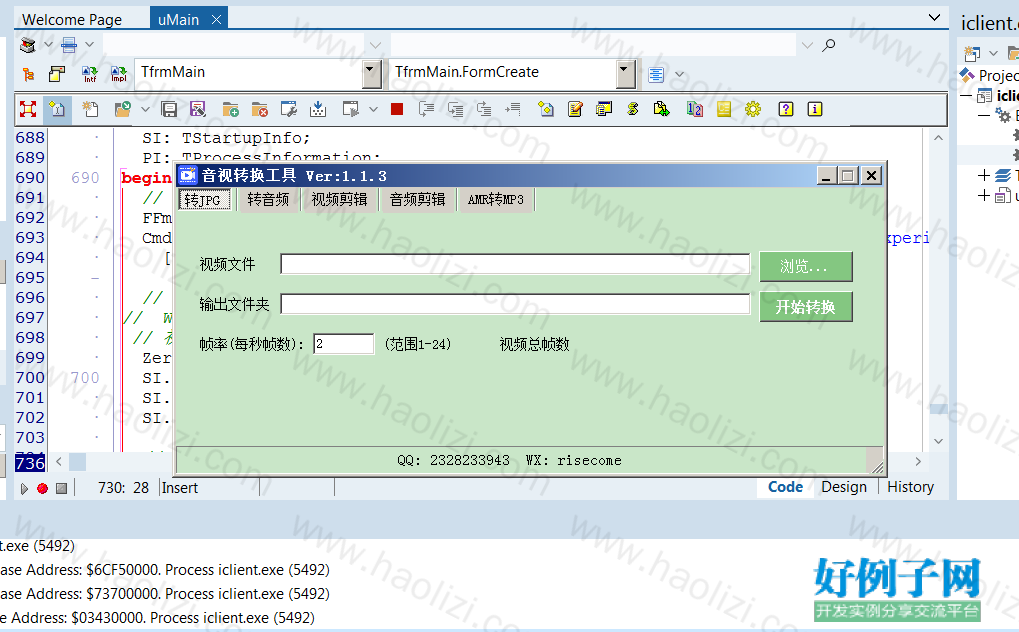This screenshot has height=632, width=1019.
Task: Click the grey floppy disk save icon
Action: [x=169, y=109]
